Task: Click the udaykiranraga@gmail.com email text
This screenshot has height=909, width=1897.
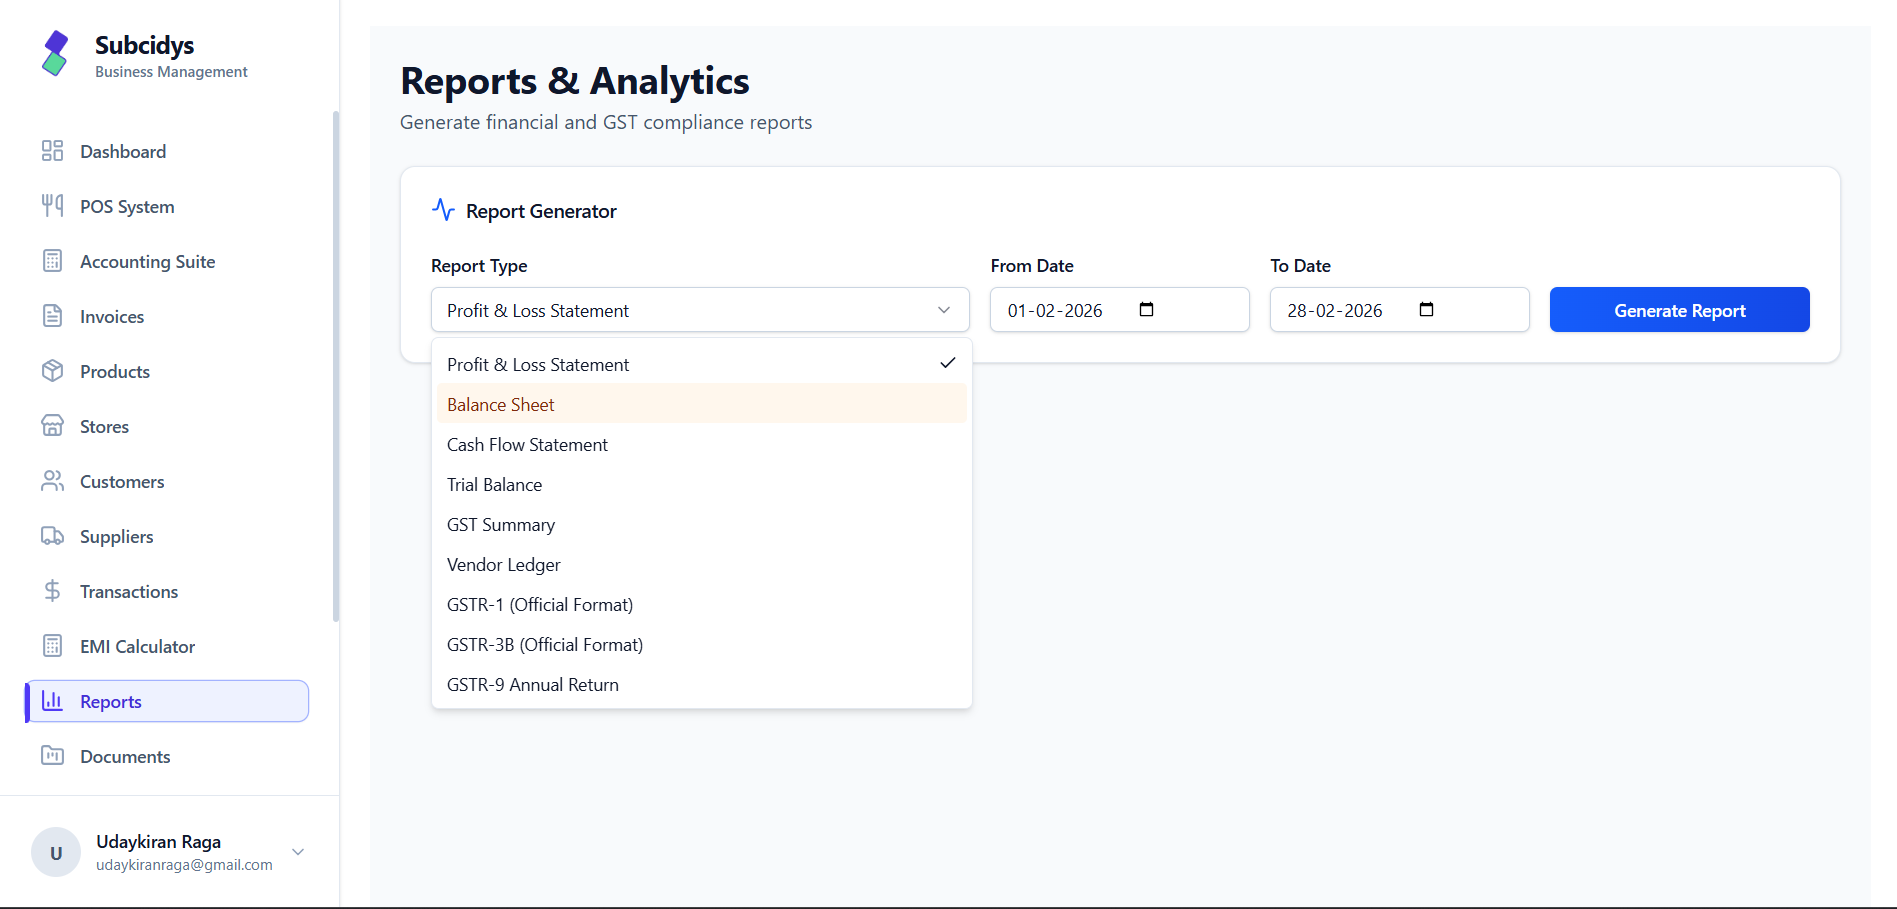Action: coord(184,865)
